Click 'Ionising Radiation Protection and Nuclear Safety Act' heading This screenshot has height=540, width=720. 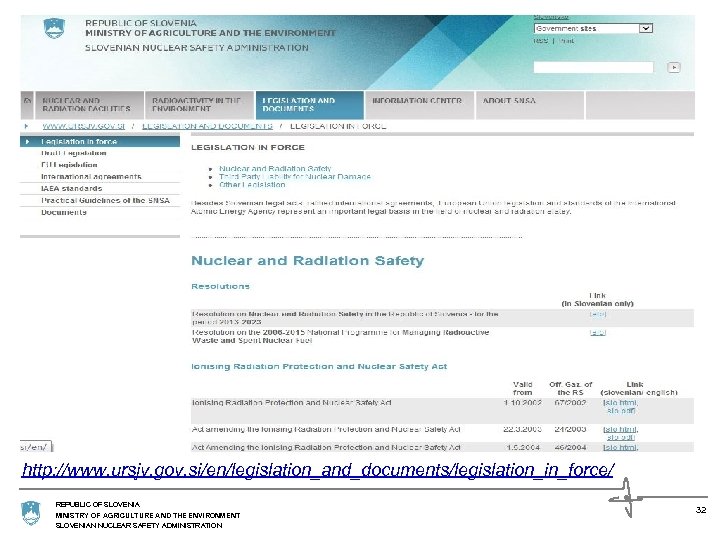[x=319, y=366]
